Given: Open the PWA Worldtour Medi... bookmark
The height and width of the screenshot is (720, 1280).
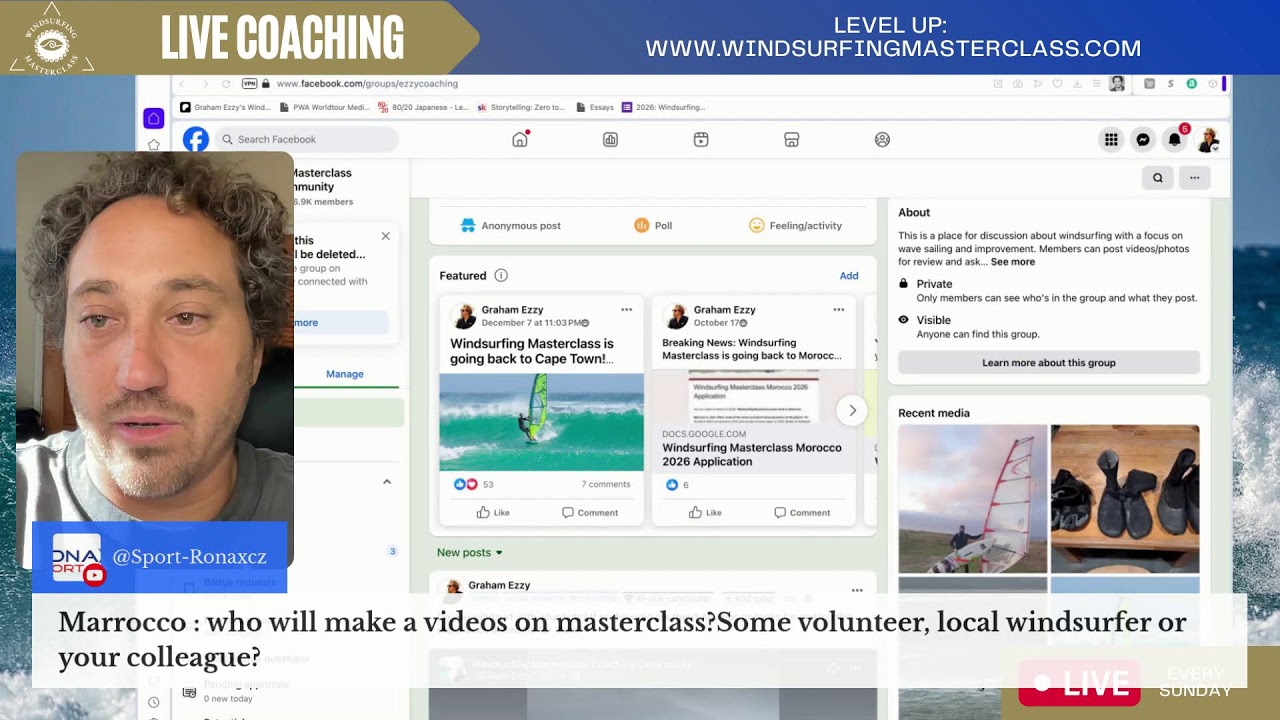Looking at the screenshot, I should [x=323, y=107].
